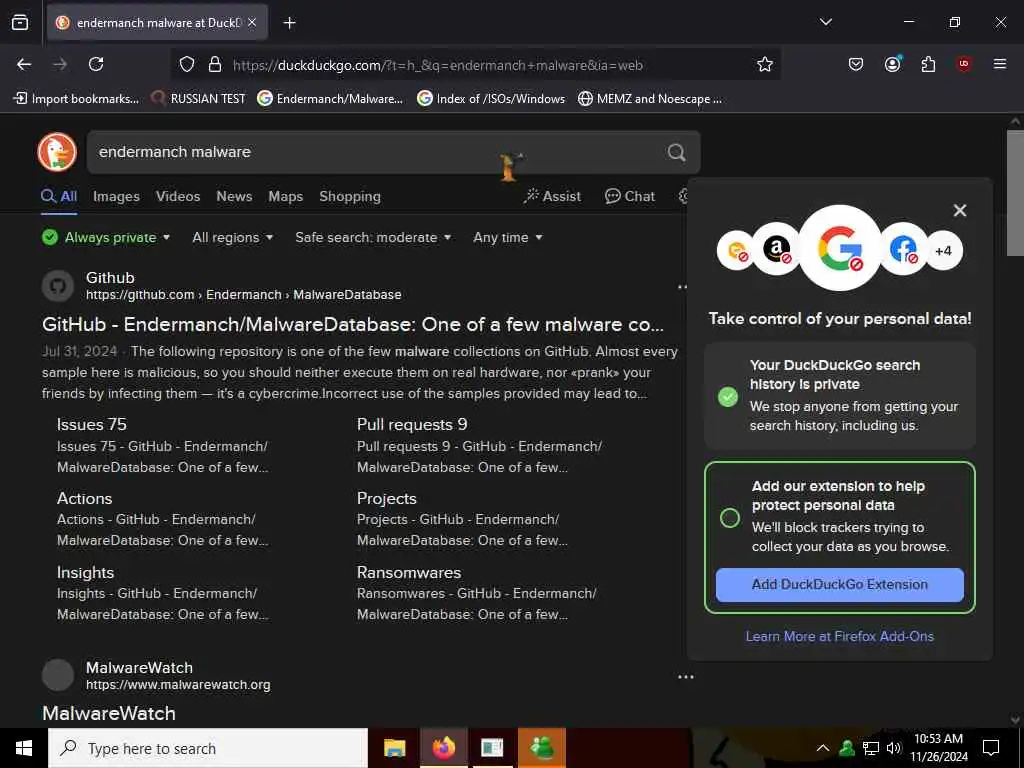
Task: Switch to the Videos tab
Action: [178, 196]
